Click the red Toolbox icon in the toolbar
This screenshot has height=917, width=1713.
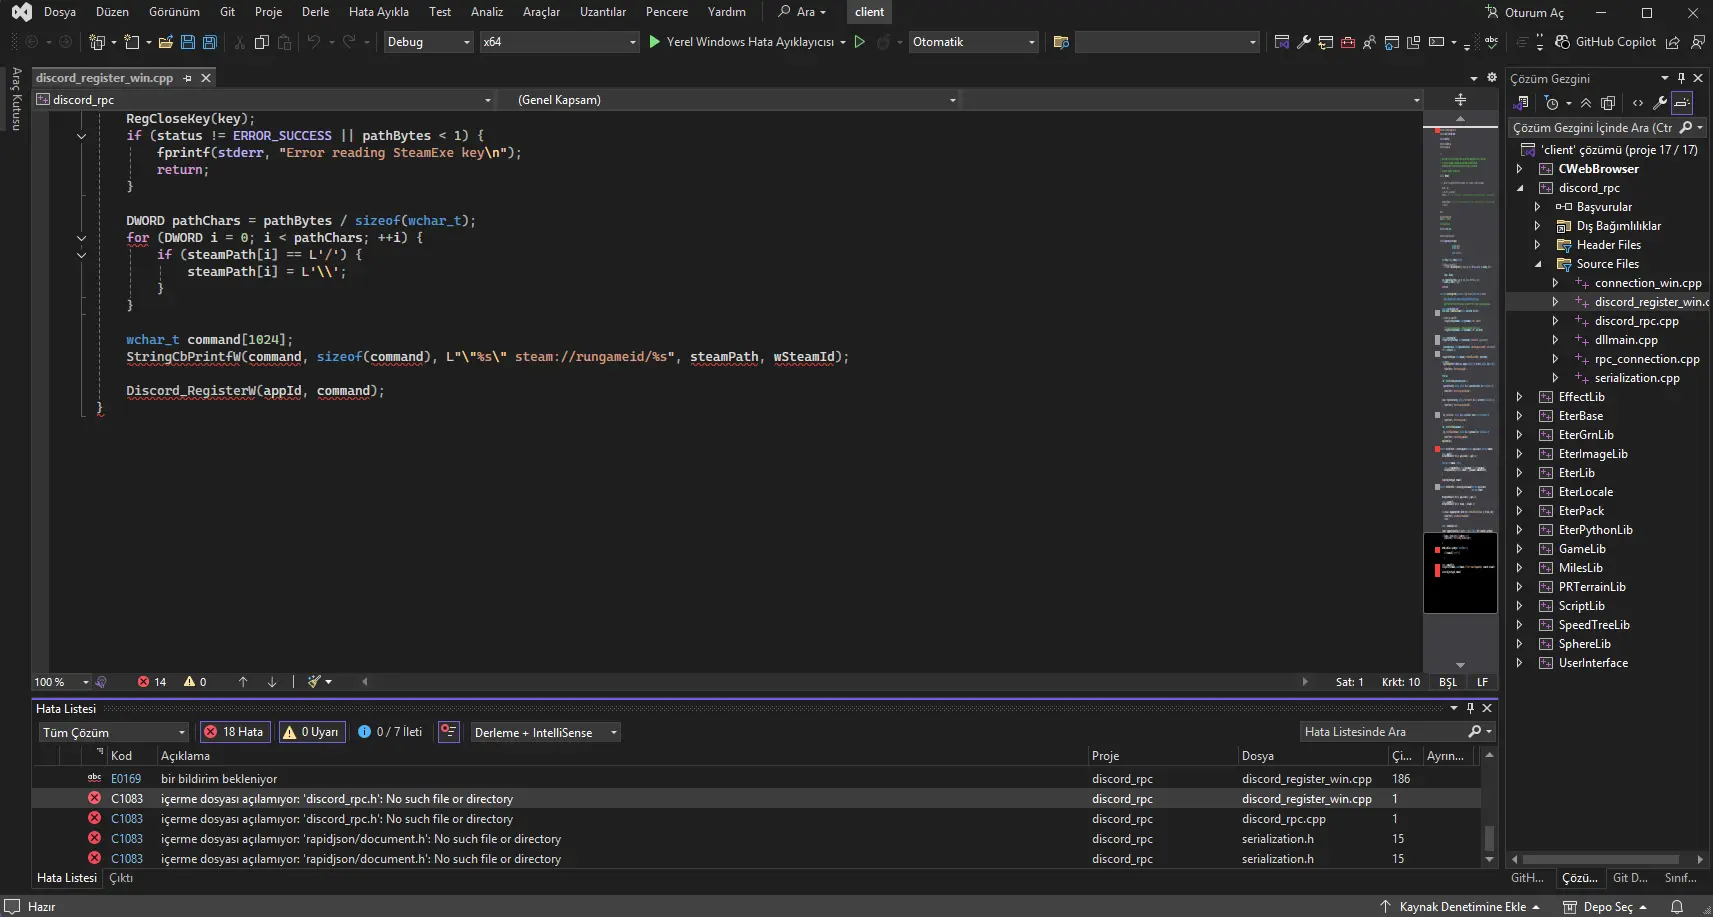(x=1348, y=42)
